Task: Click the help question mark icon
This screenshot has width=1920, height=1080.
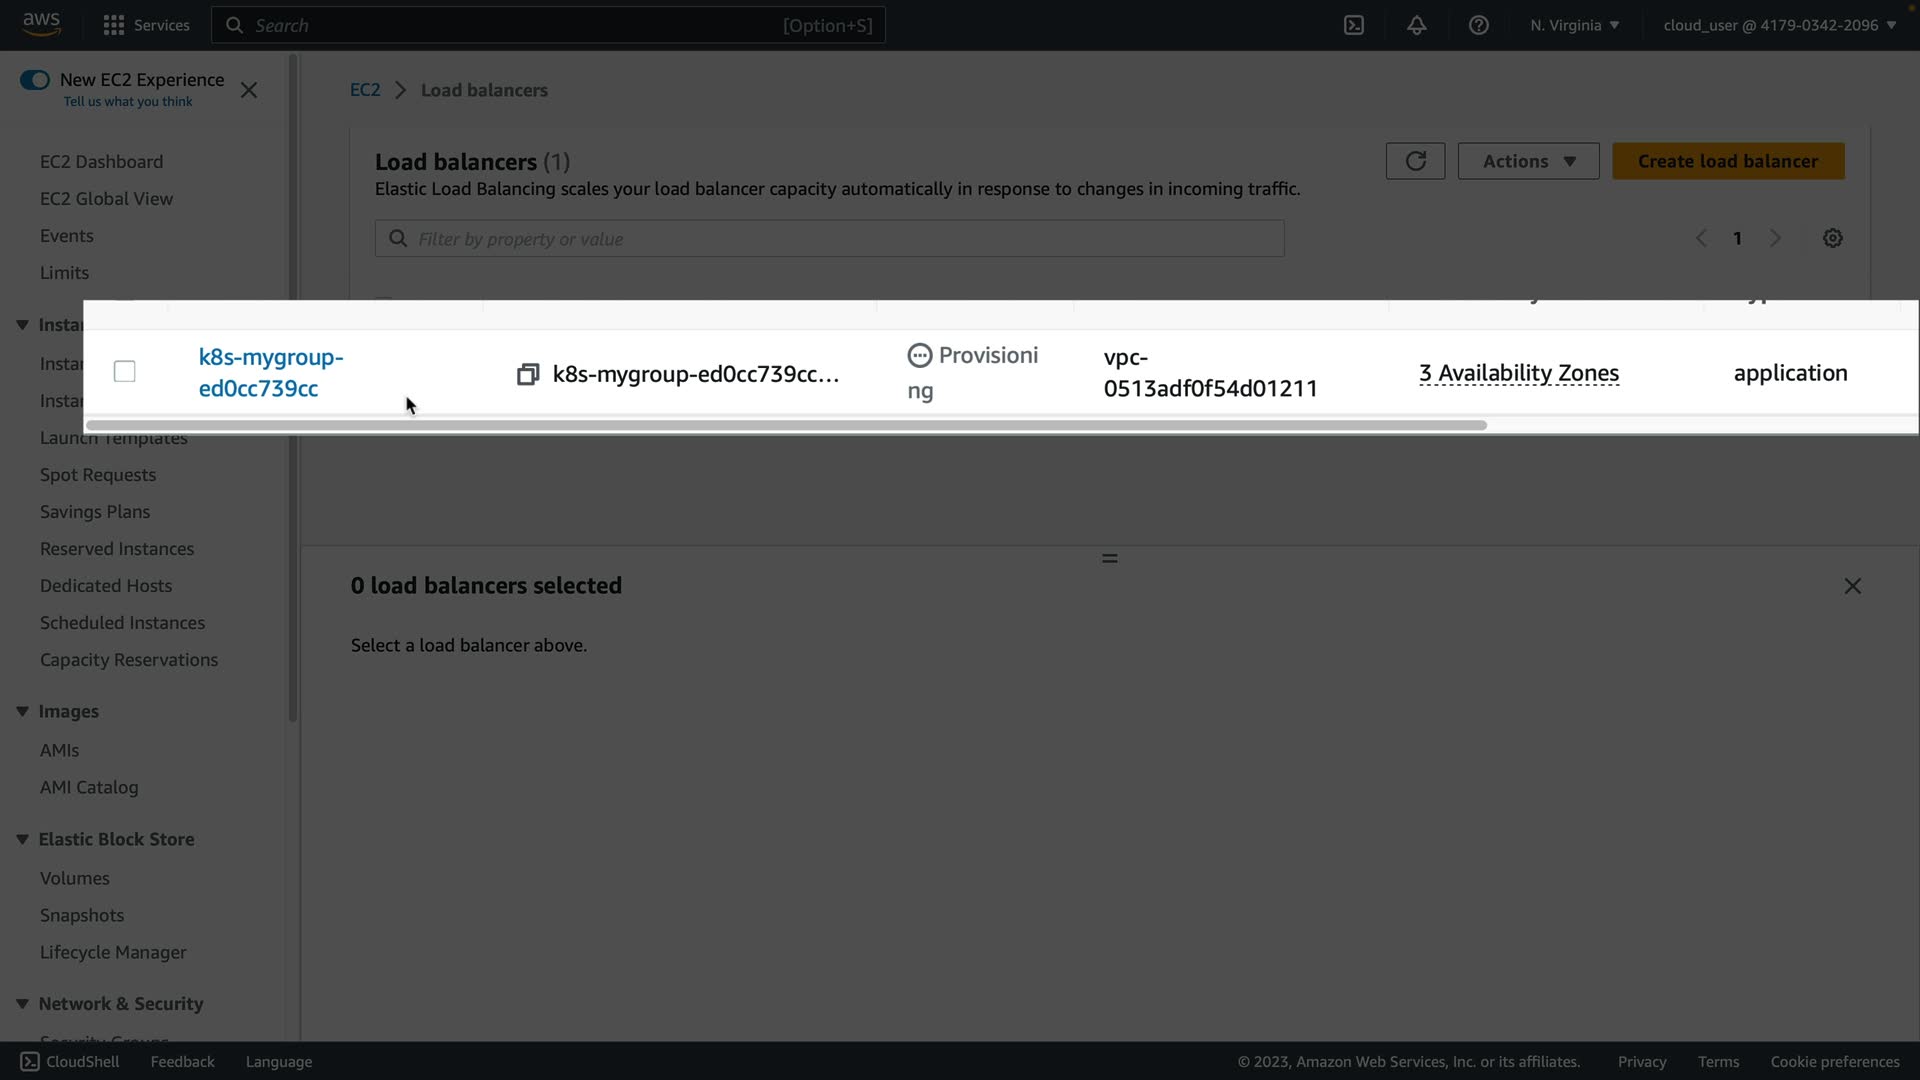Action: 1478,25
